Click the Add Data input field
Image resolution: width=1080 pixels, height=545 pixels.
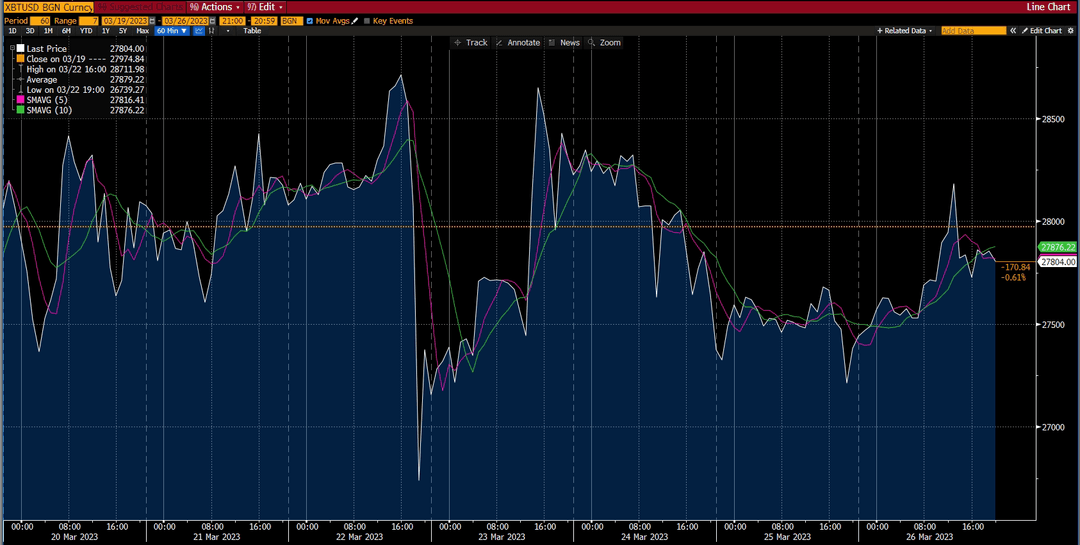974,31
